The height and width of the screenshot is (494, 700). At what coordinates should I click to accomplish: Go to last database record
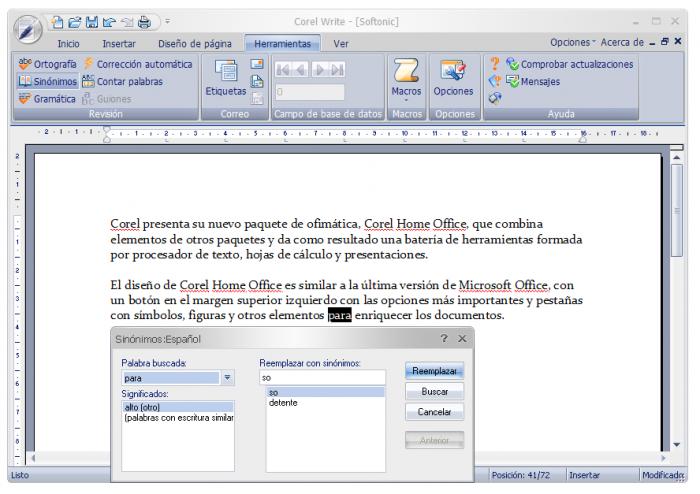tap(337, 70)
